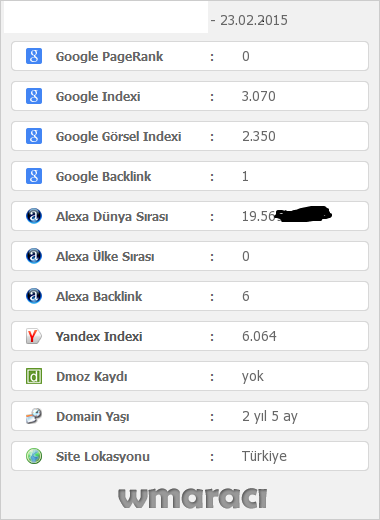380x520 pixels.
Task: Click the Dmoz Kaydı value yok
Action: [x=253, y=377]
